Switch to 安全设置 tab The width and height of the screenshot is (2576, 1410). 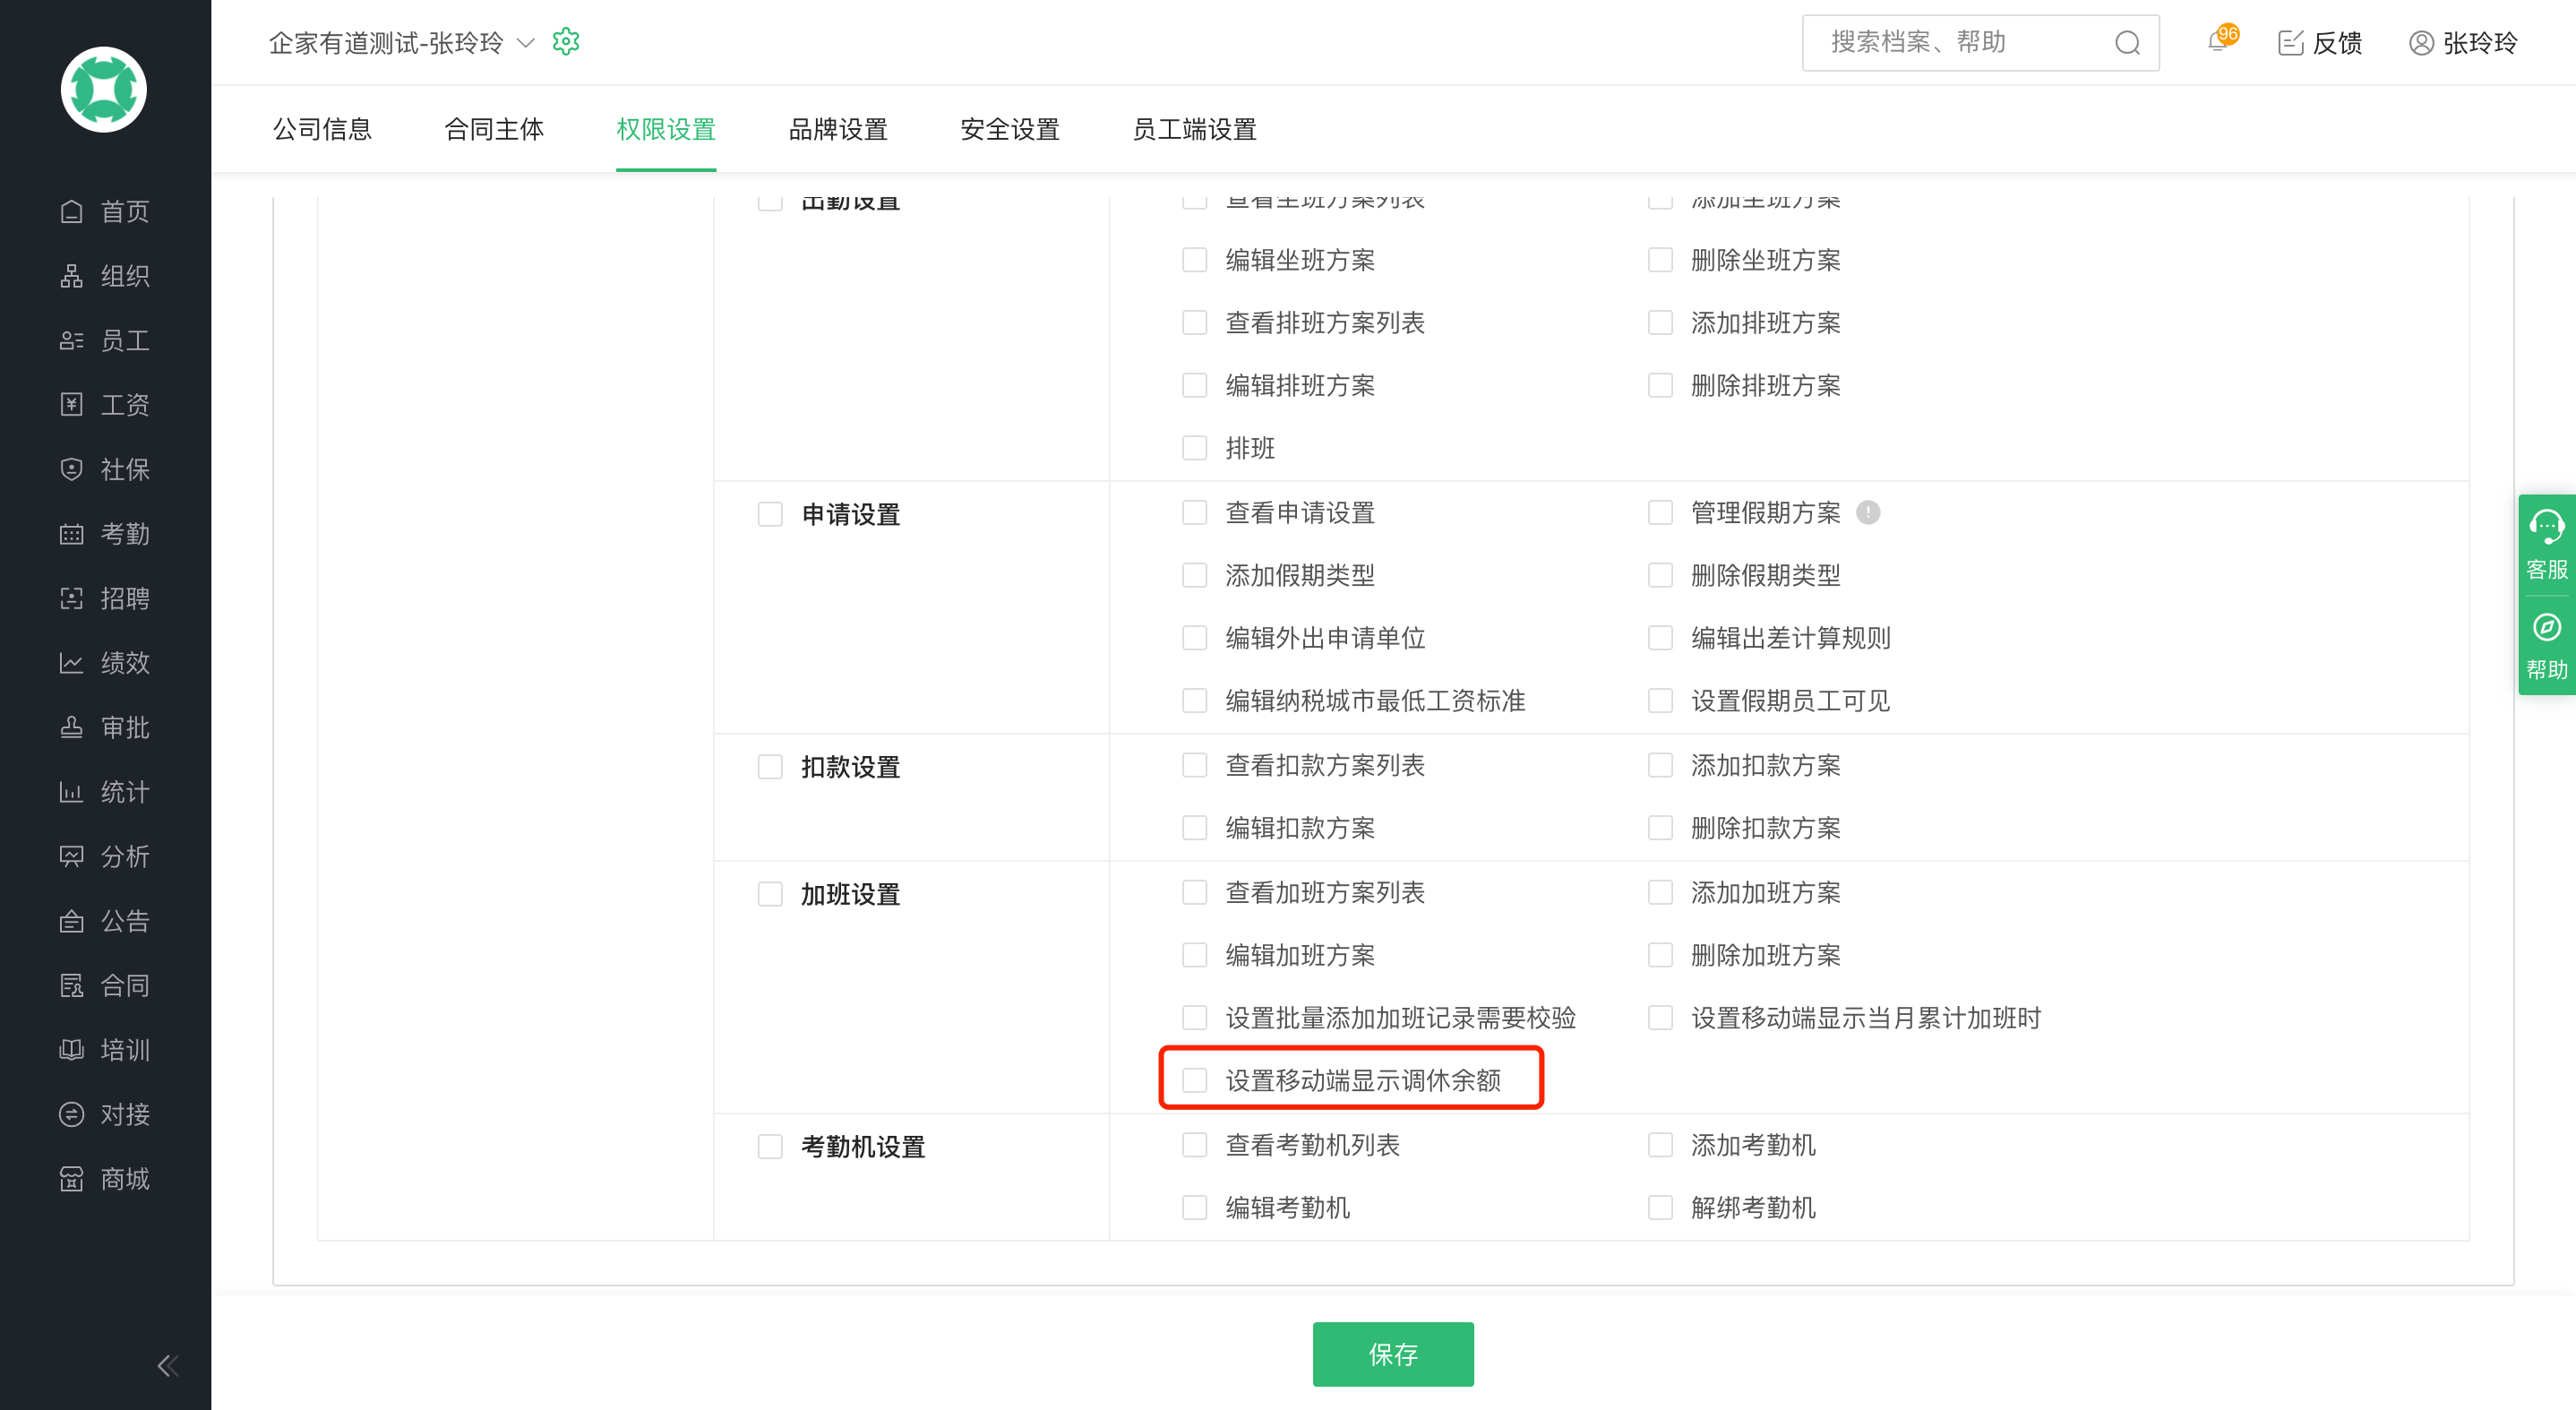pyautogui.click(x=1010, y=129)
